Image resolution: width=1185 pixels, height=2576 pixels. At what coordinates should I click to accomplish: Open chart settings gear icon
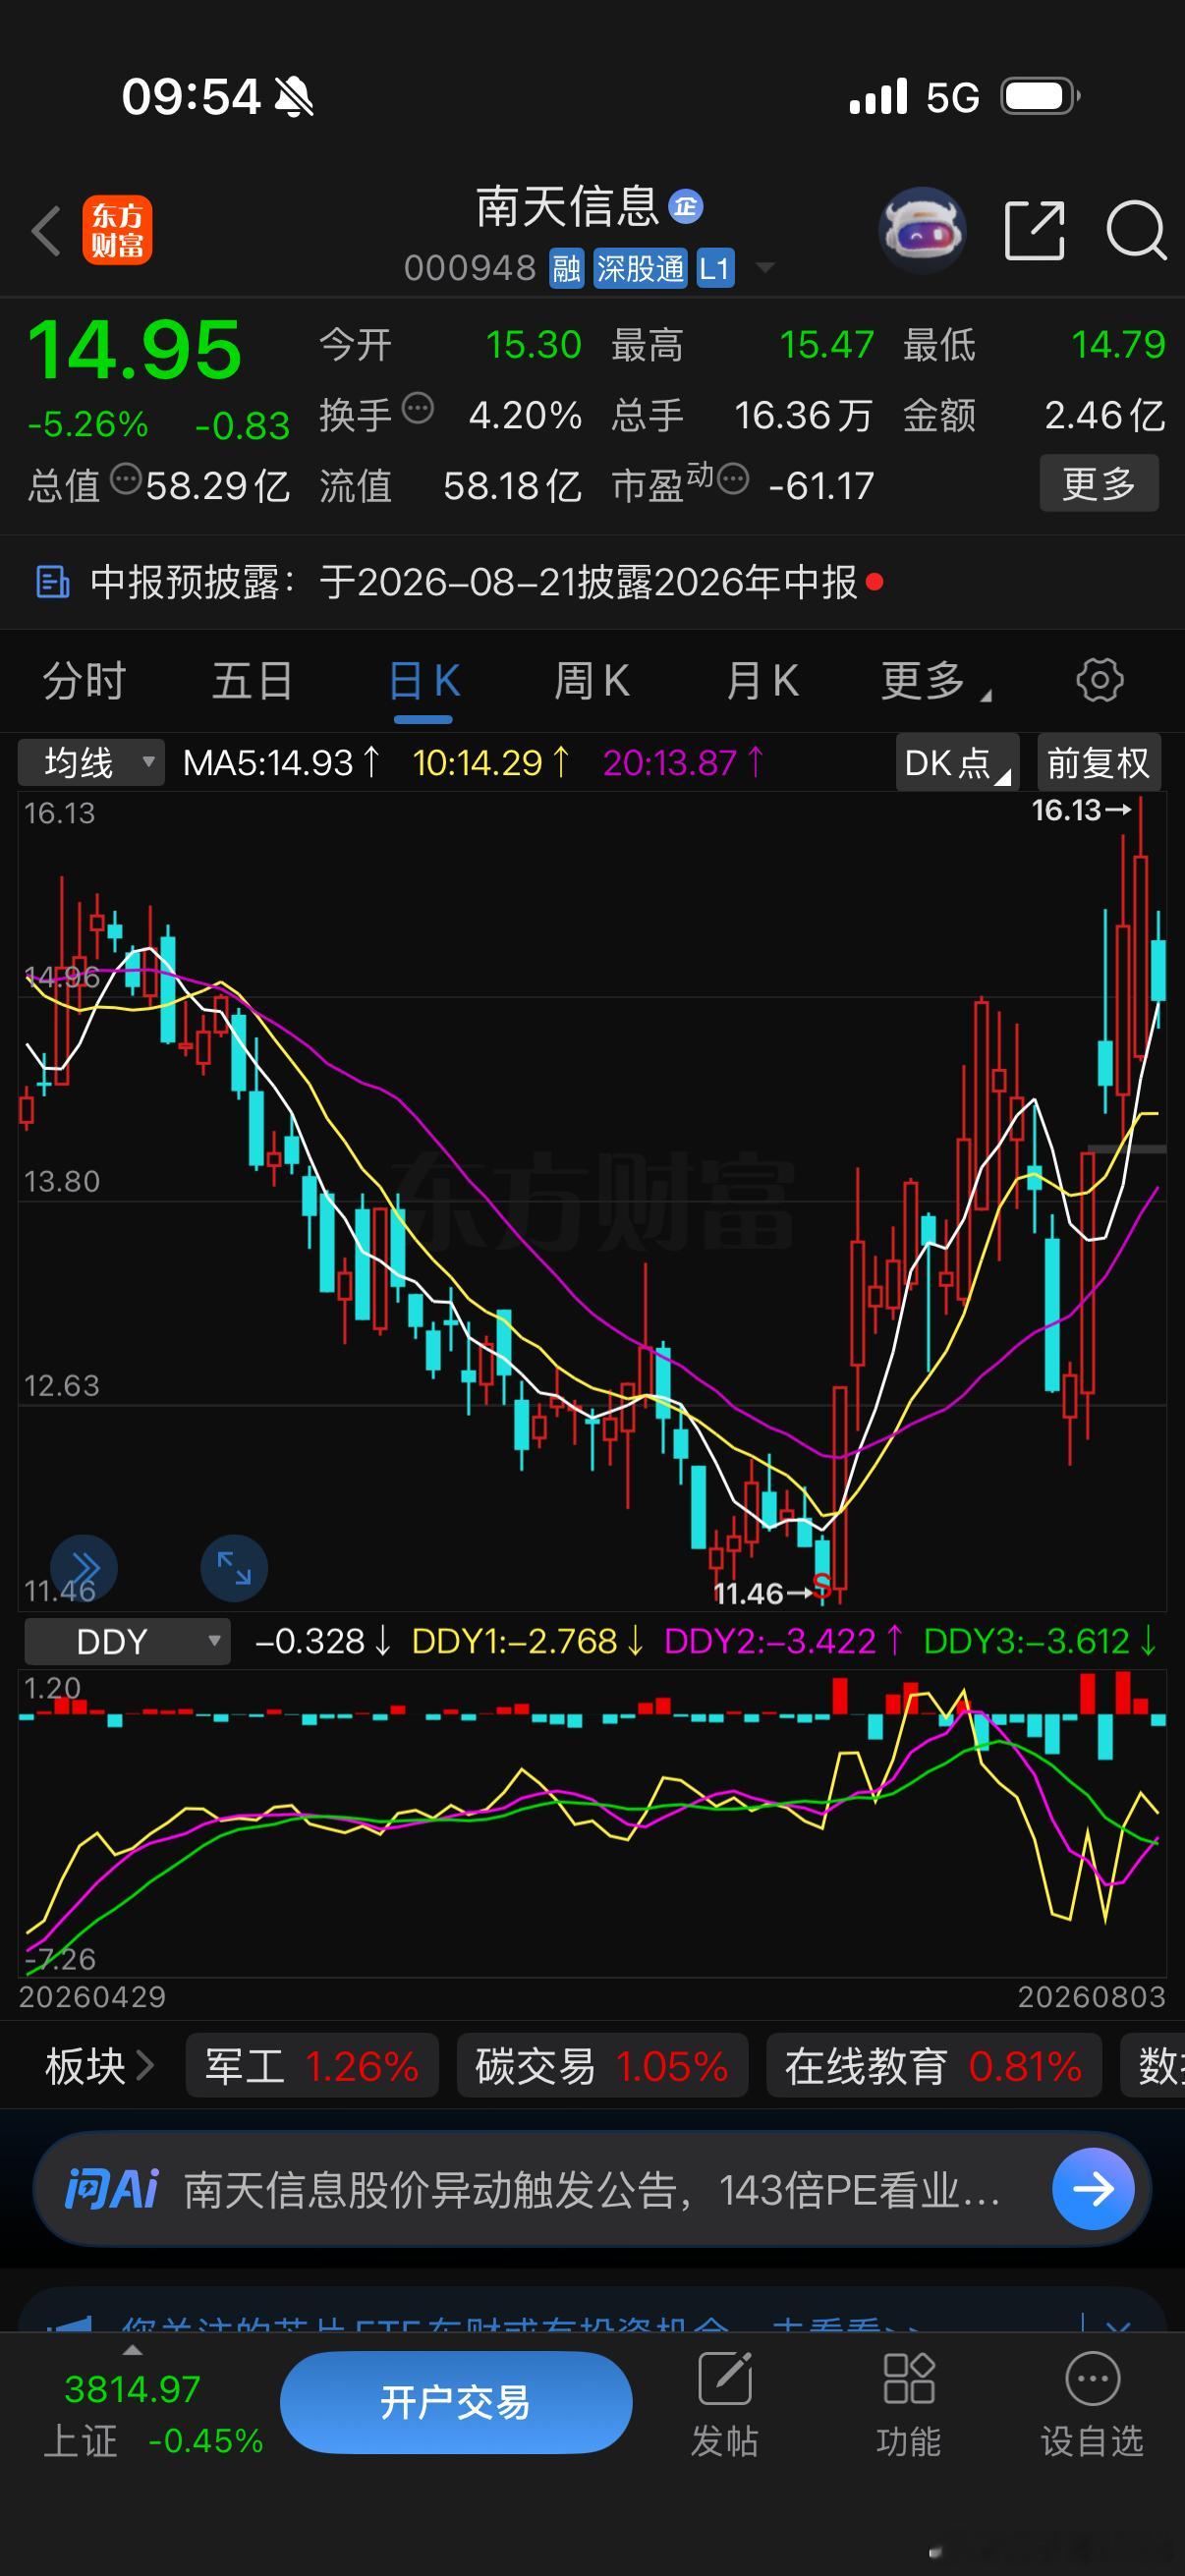(1099, 680)
